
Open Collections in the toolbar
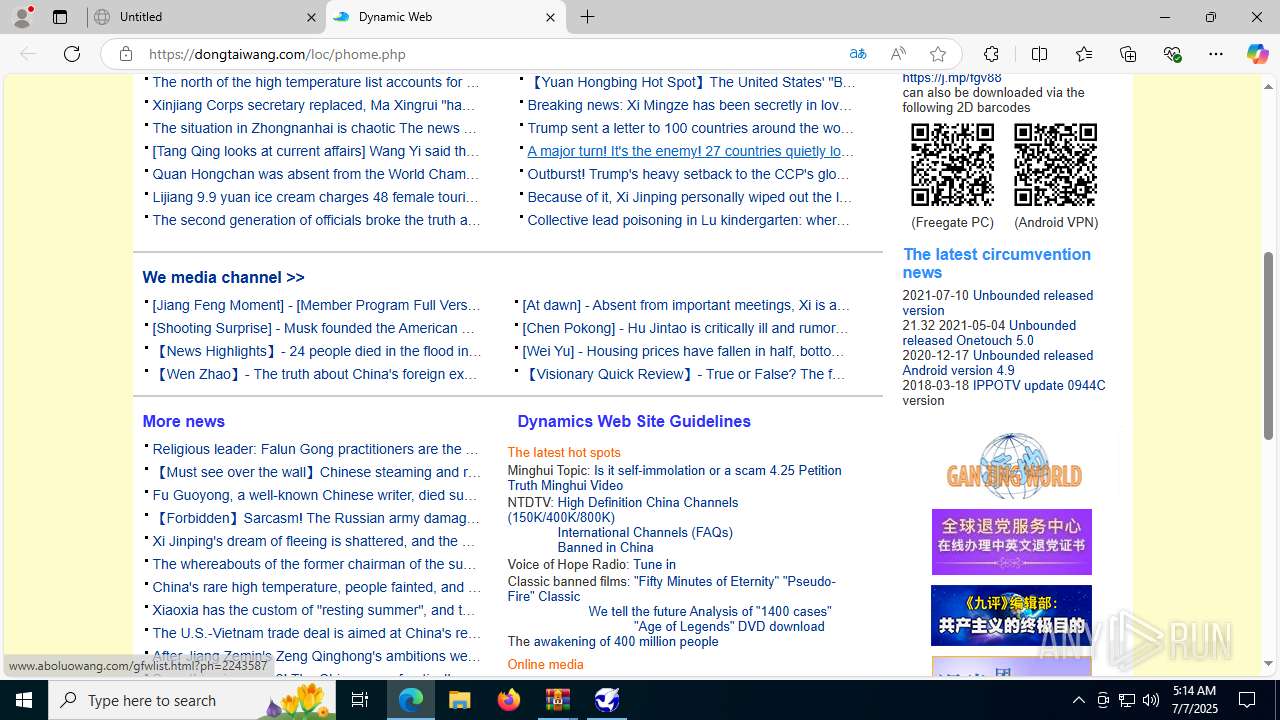pyautogui.click(x=1128, y=54)
